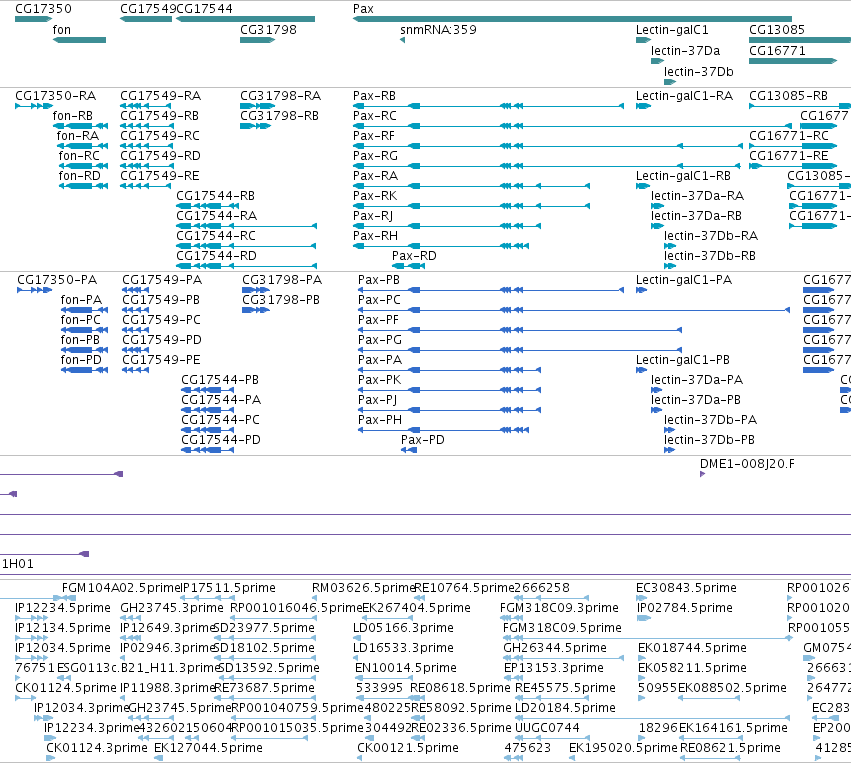Click the CG31798-RB transcript label

click(x=279, y=116)
